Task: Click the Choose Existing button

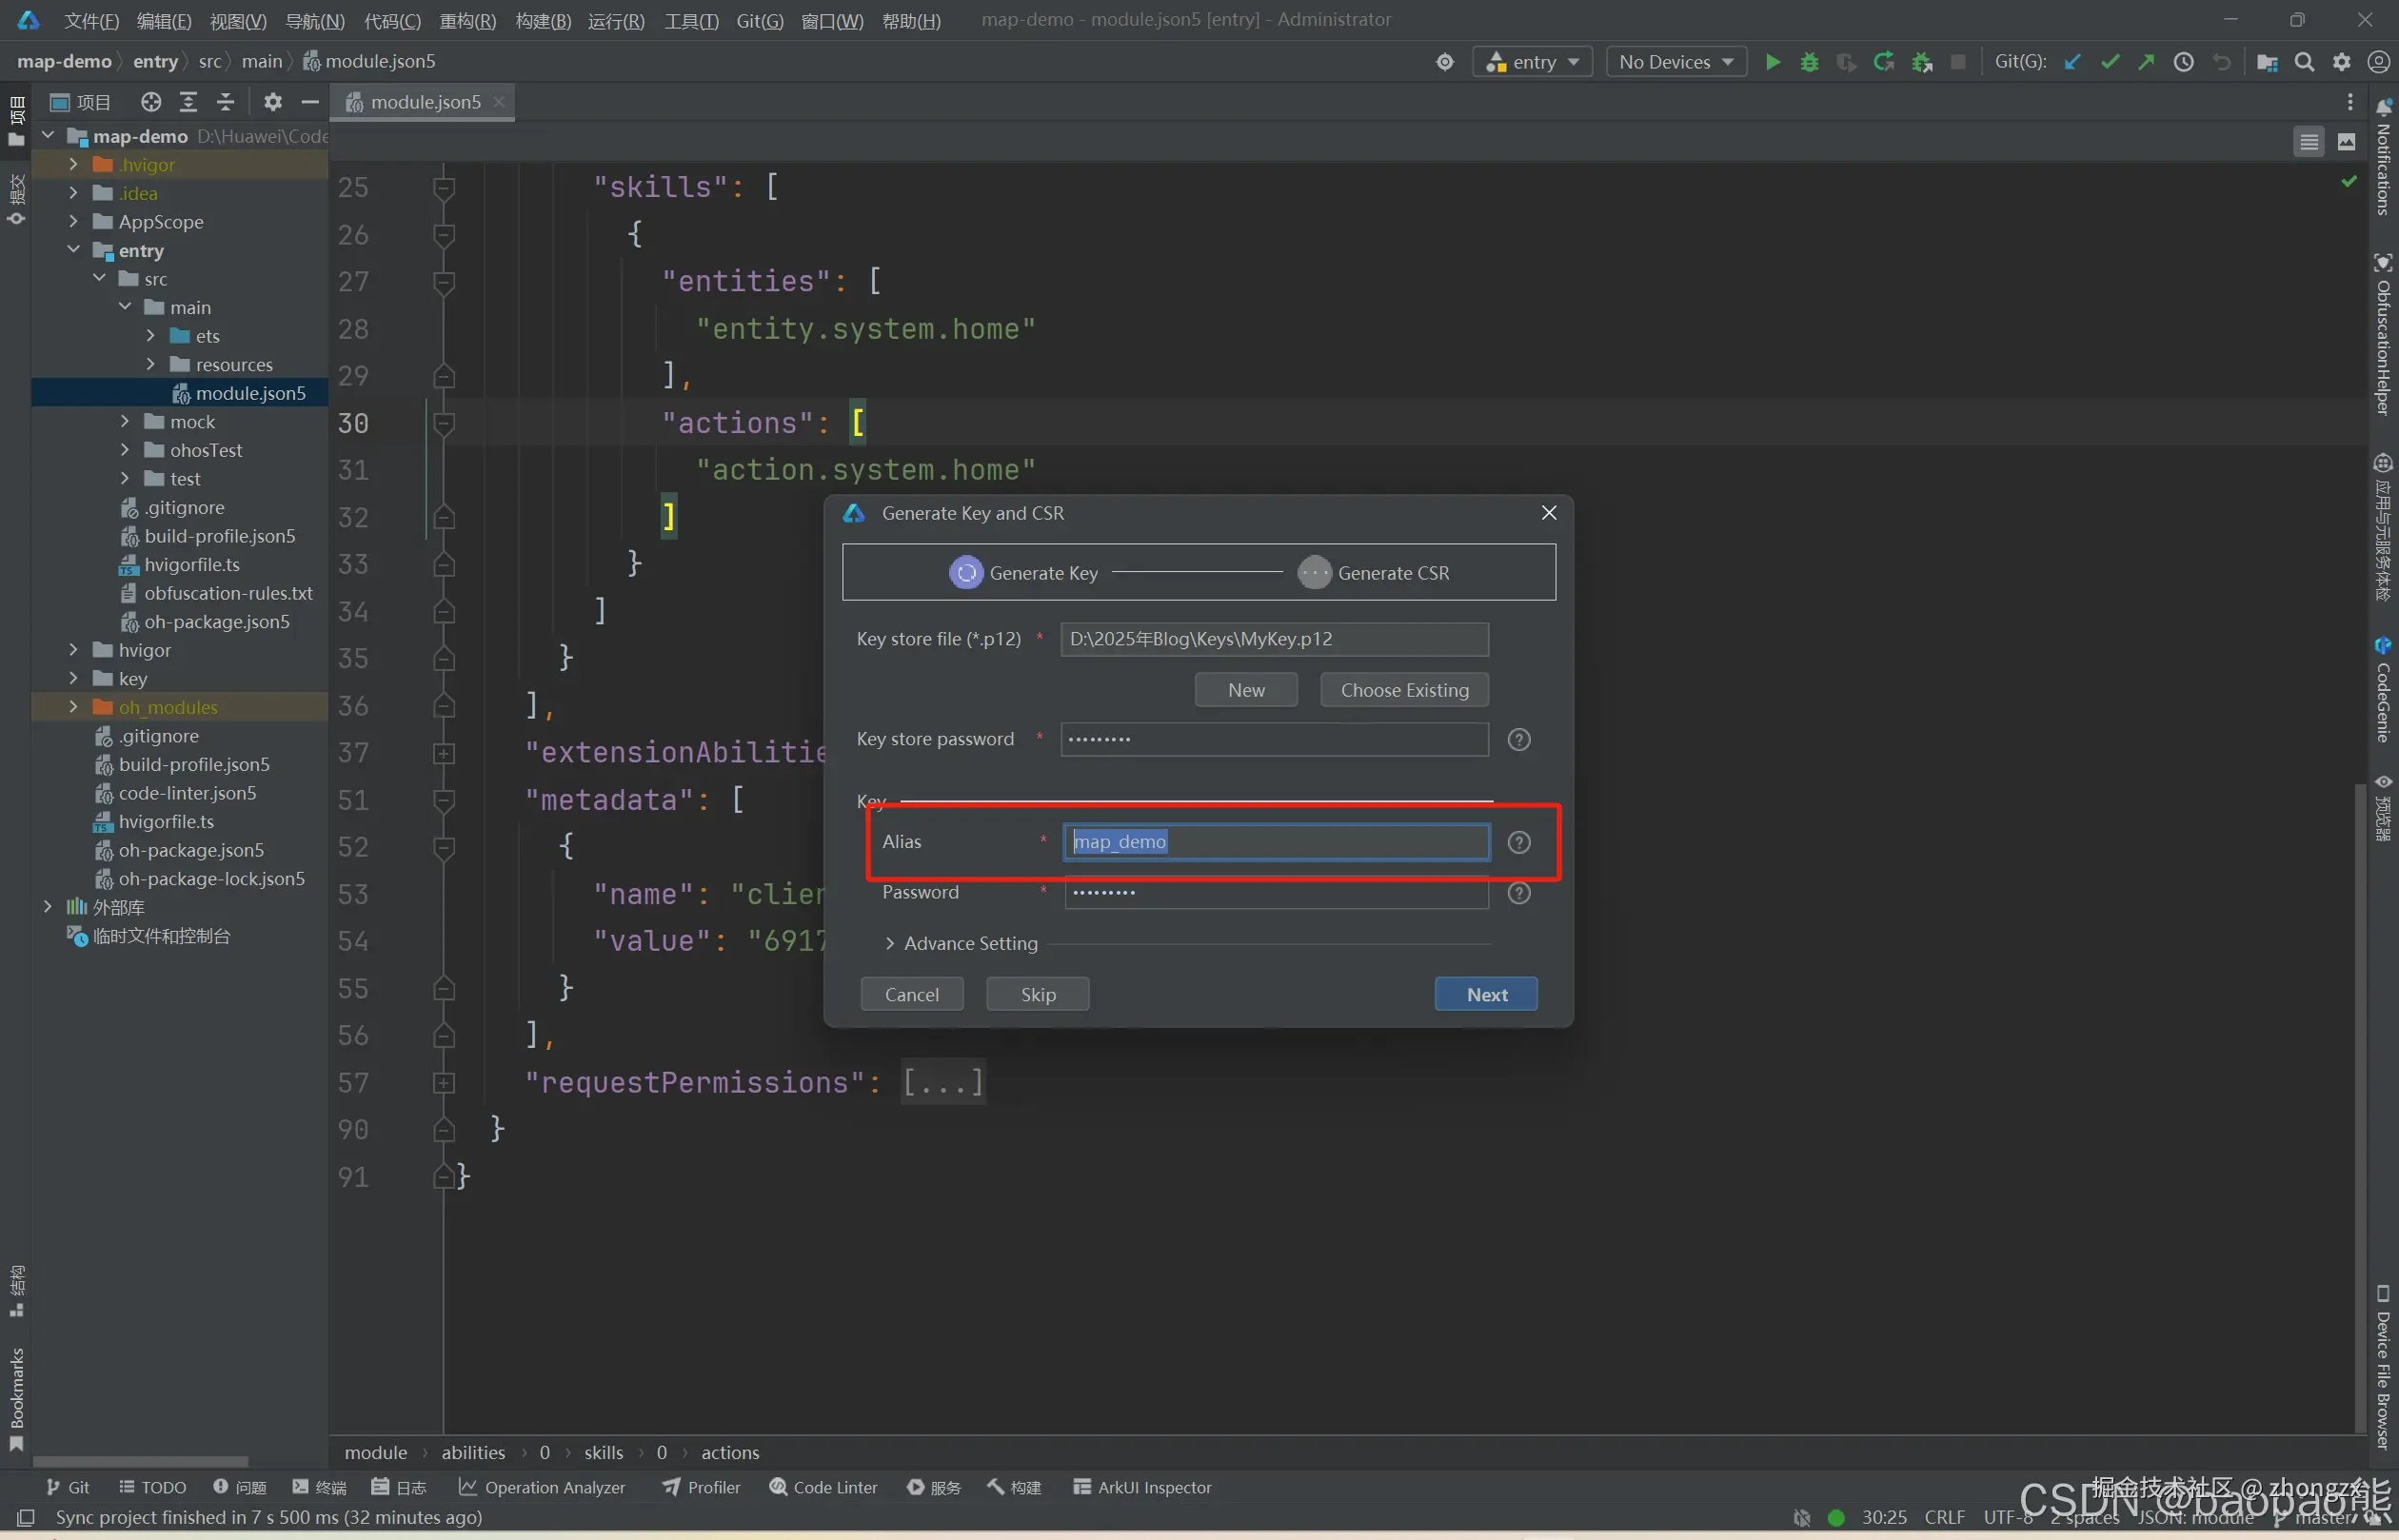Action: coord(1403,690)
